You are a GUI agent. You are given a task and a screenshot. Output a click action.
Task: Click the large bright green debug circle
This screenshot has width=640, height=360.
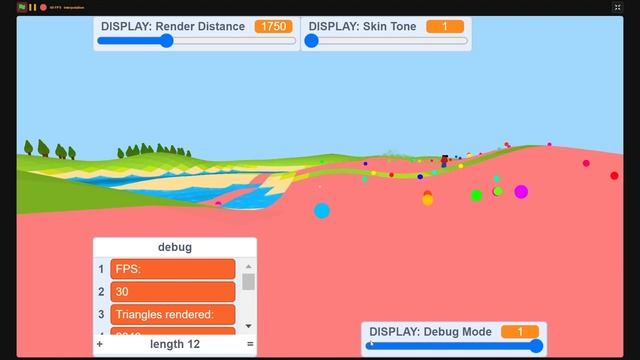(476, 196)
